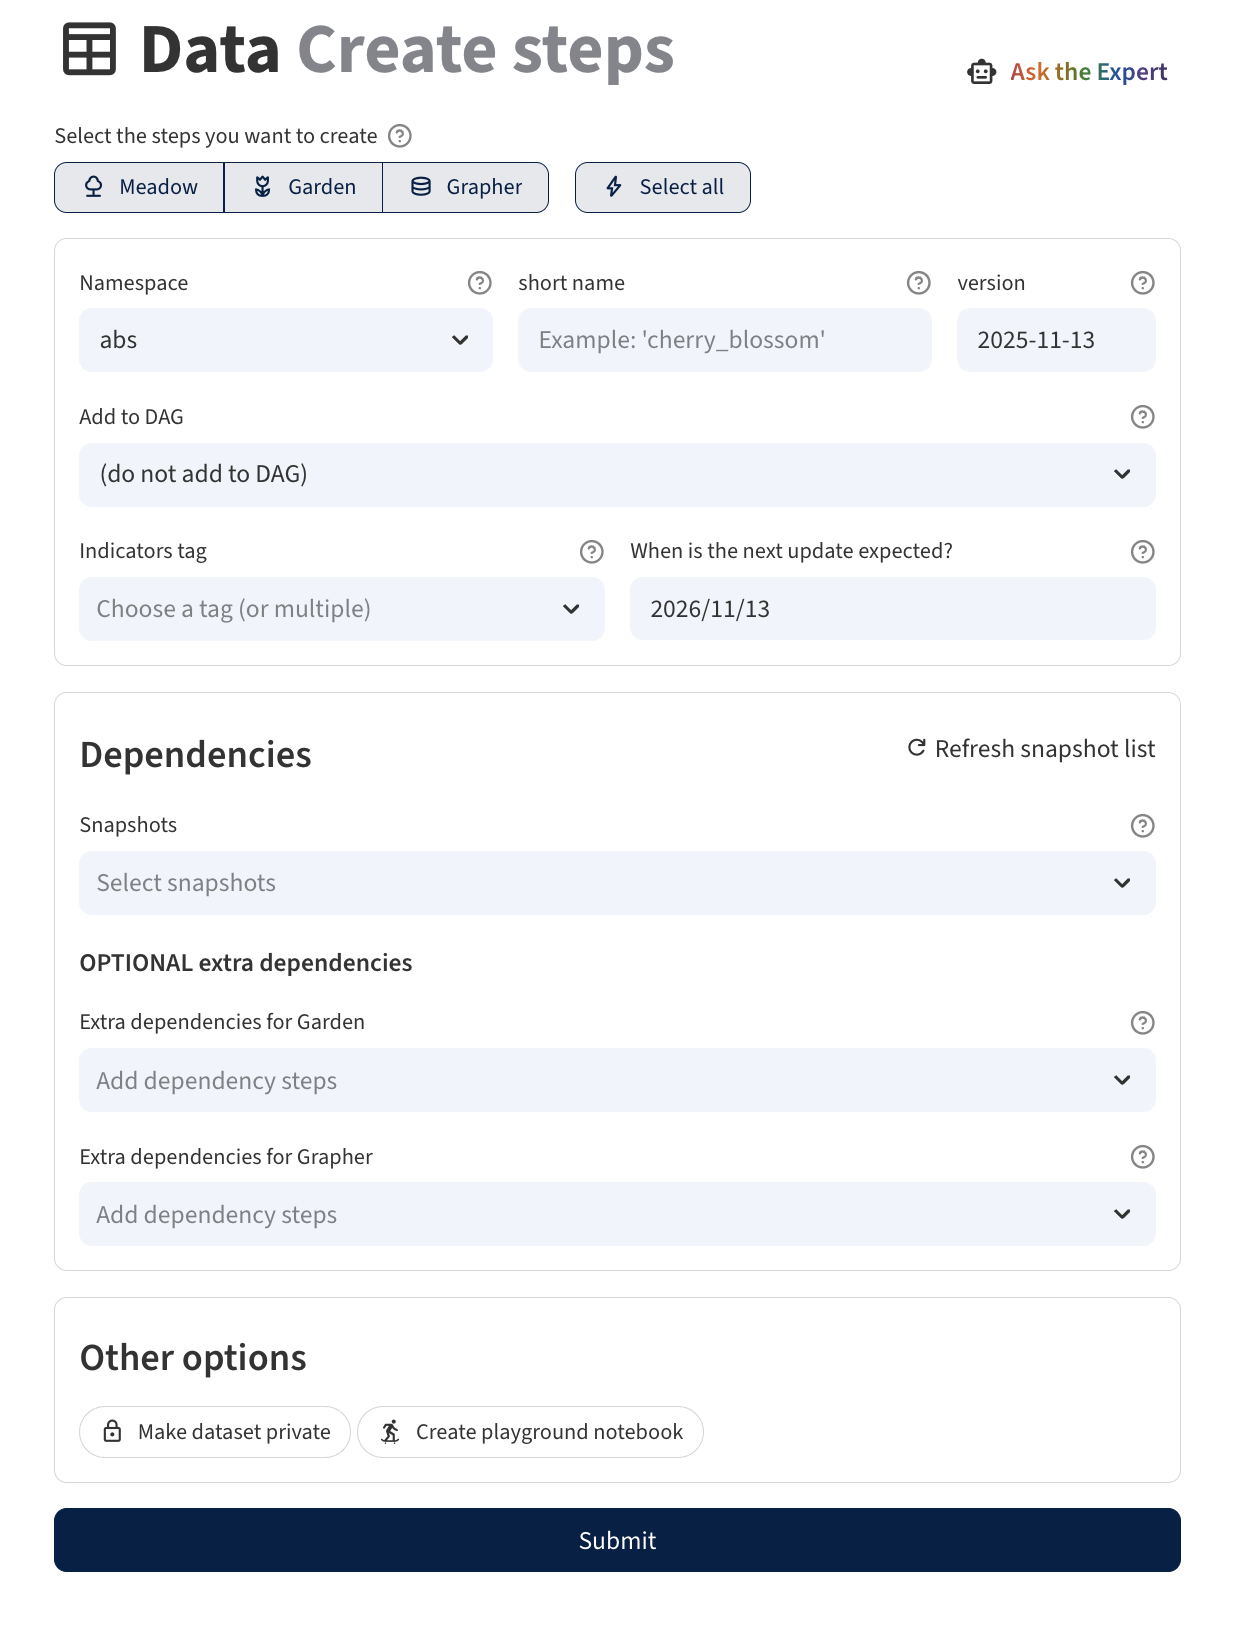Screen dimensions: 1254x1626
Task: Expand Garden extra dependency steps dropdown
Action: tap(618, 1080)
